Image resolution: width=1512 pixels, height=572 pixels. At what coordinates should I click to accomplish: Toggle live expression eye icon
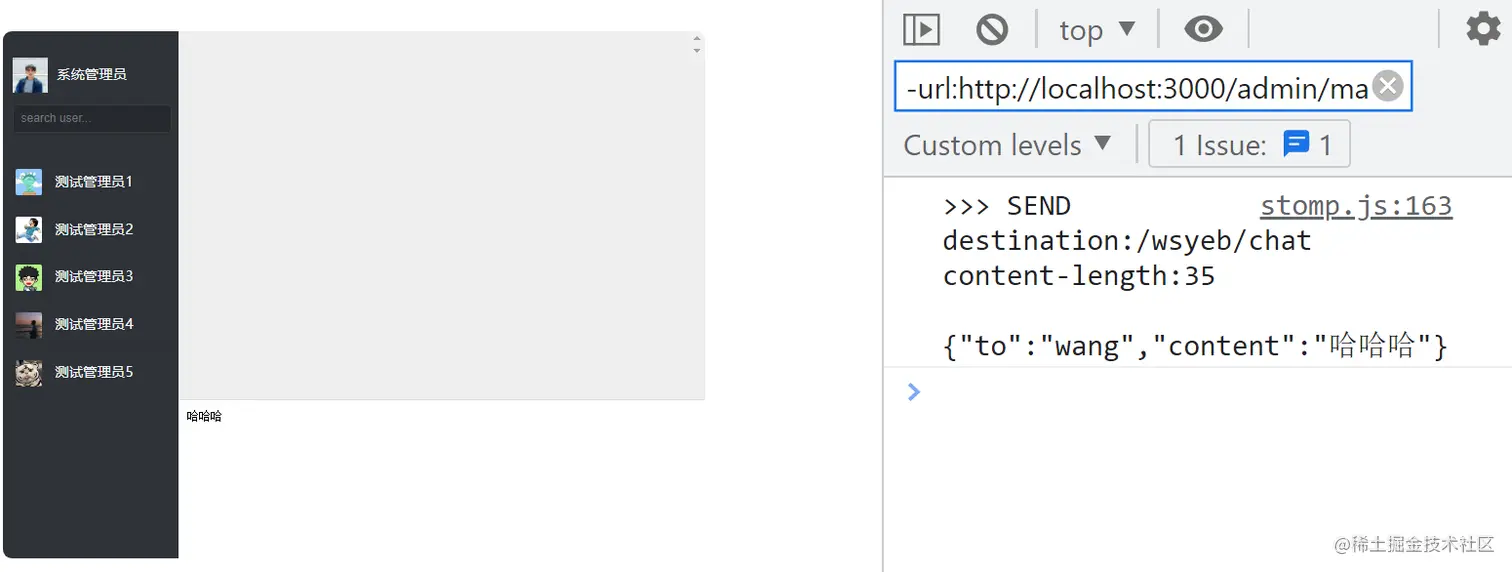[x=1203, y=30]
